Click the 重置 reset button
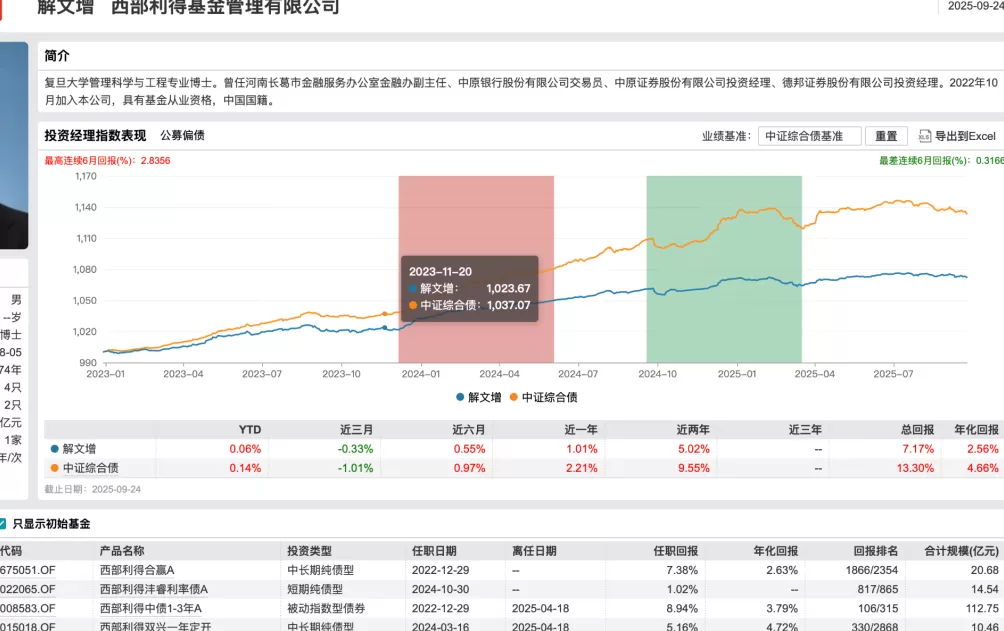Image resolution: width=1004 pixels, height=631 pixels. click(x=886, y=135)
